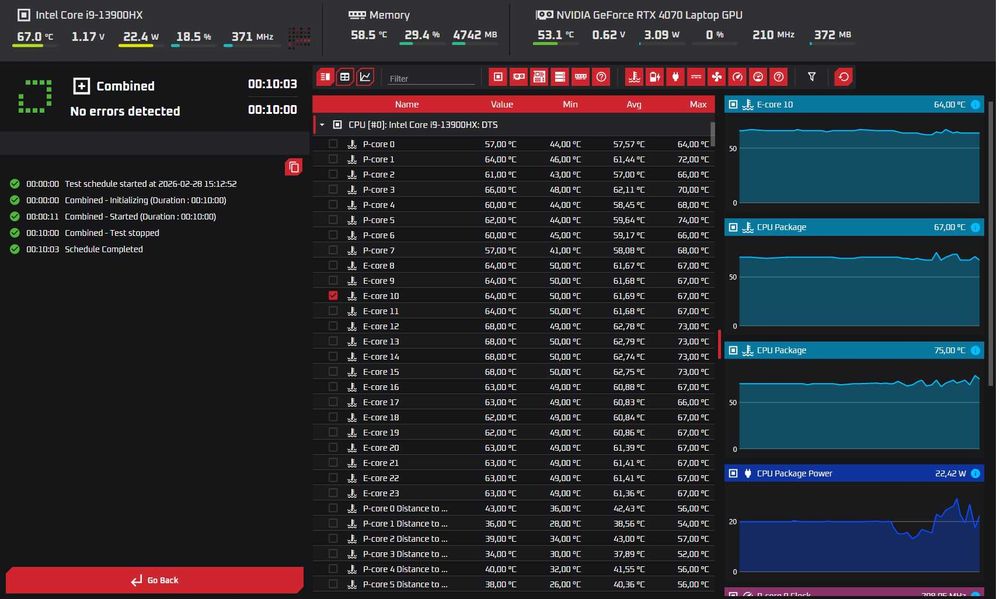Enable graph for P-core 3 row

(333, 189)
